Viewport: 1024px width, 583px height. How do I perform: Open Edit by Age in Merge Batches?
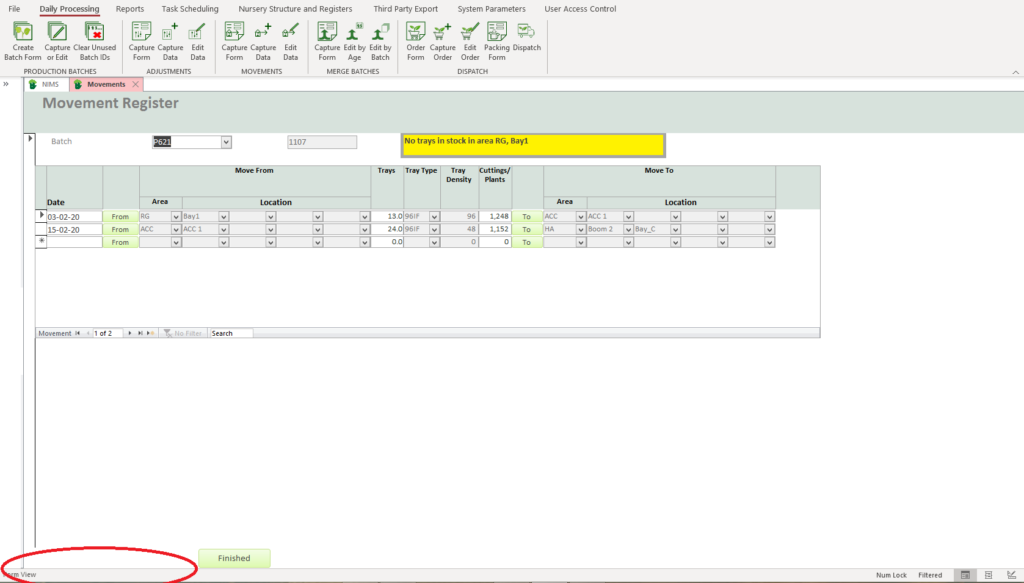click(354, 40)
